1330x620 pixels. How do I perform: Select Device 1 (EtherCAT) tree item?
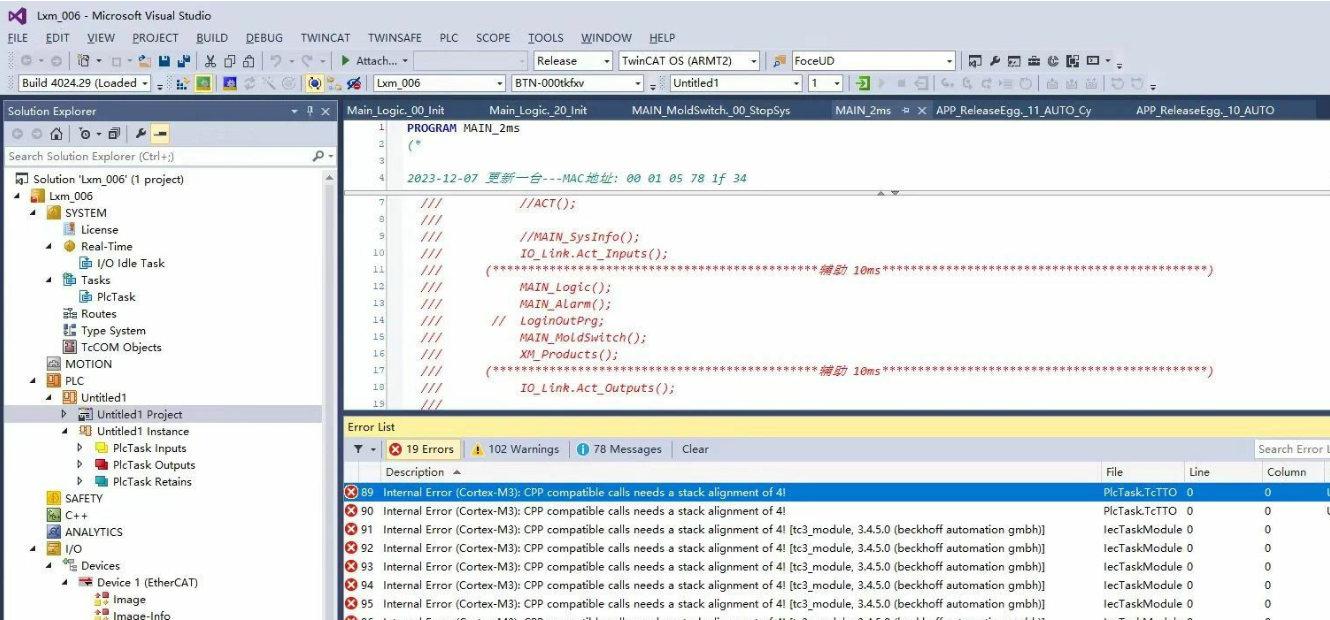click(147, 582)
